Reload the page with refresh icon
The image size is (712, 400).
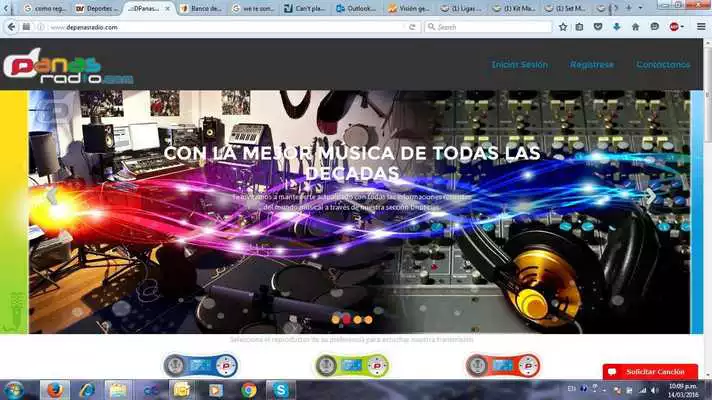pos(412,27)
